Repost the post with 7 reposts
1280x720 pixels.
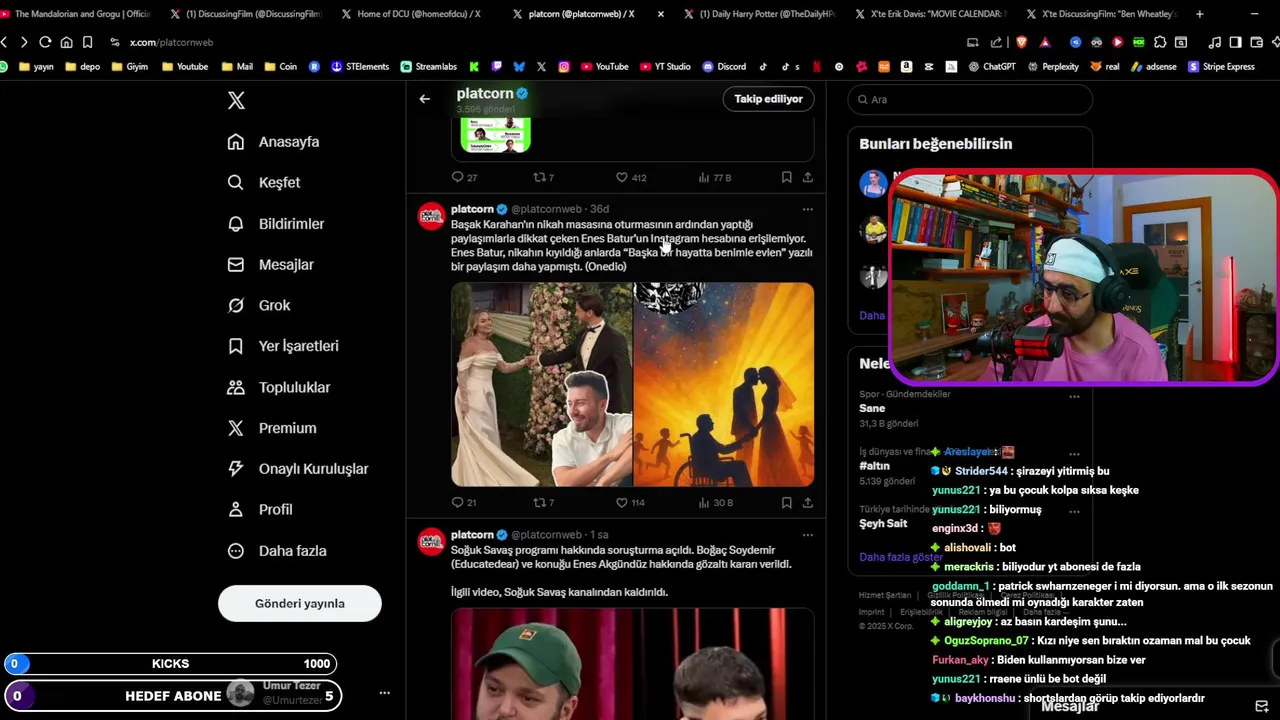[x=543, y=177]
